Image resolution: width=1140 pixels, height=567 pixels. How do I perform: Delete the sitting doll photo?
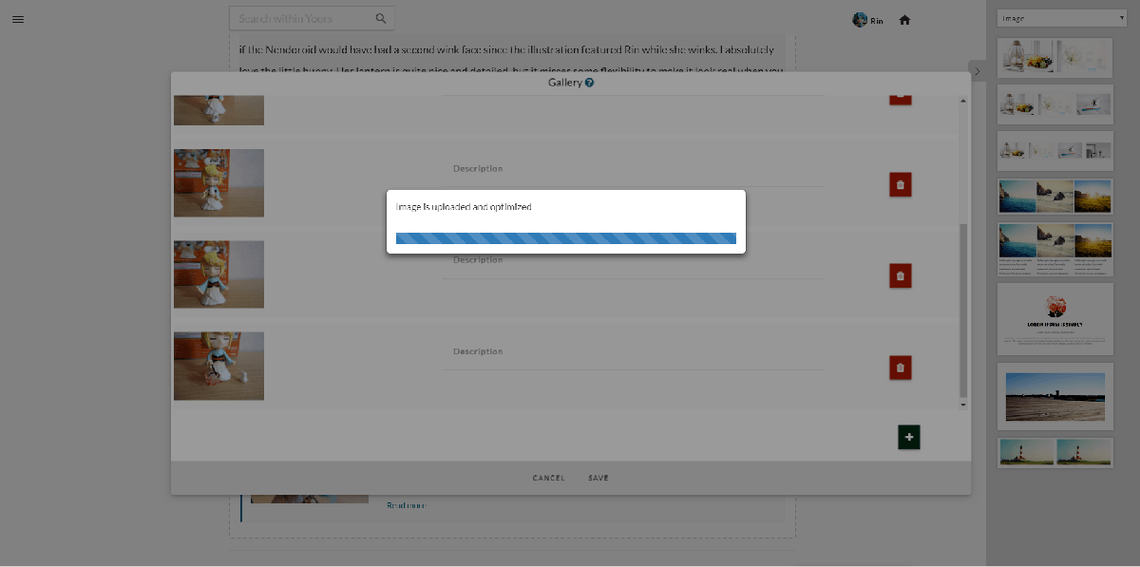900,368
